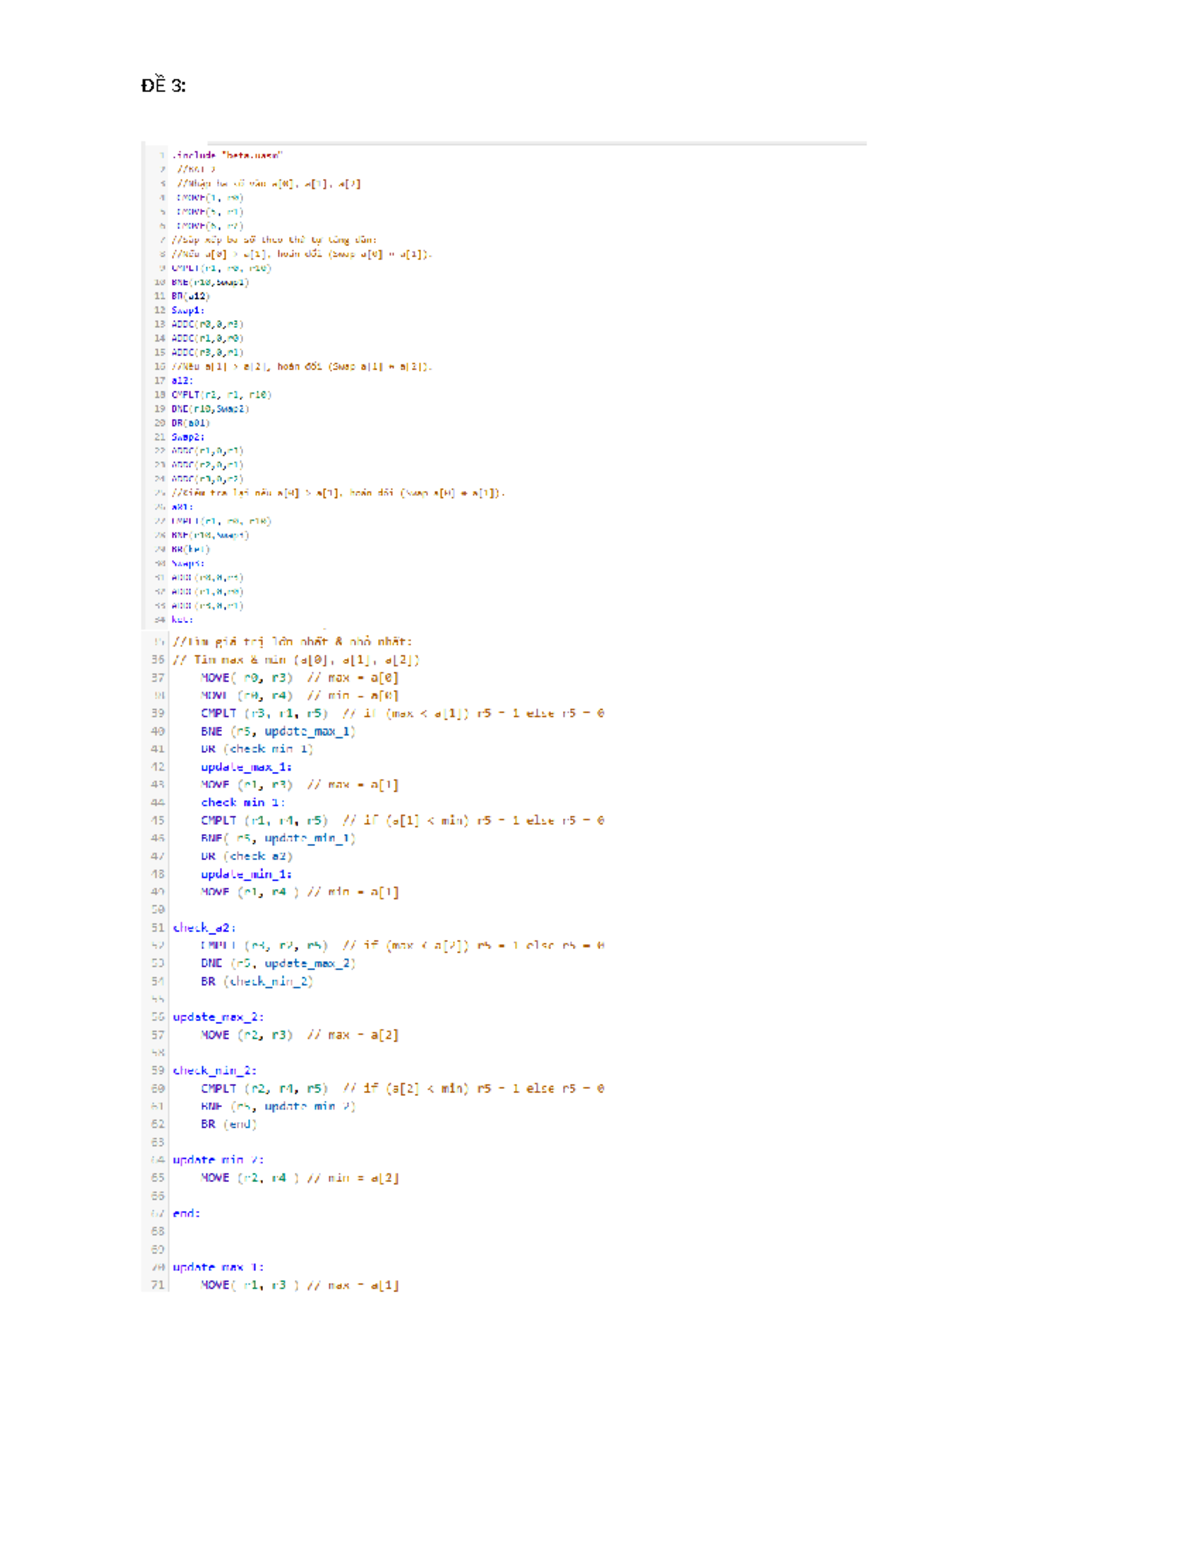Click the update_min_1: label on line 48
This screenshot has width=1200, height=1553.
pyautogui.click(x=246, y=874)
